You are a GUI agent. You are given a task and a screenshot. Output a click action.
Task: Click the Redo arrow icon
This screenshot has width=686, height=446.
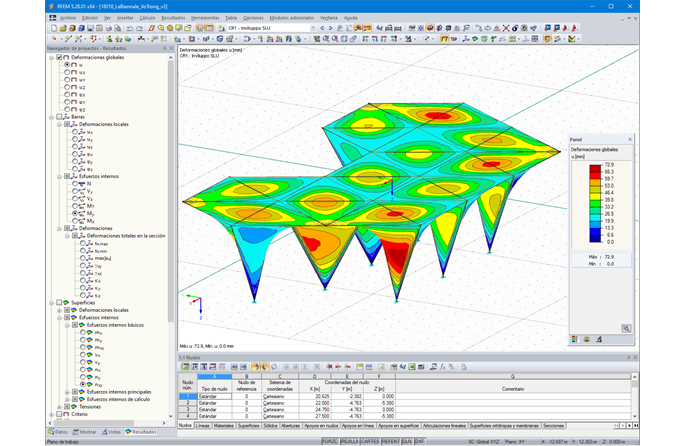[139, 28]
